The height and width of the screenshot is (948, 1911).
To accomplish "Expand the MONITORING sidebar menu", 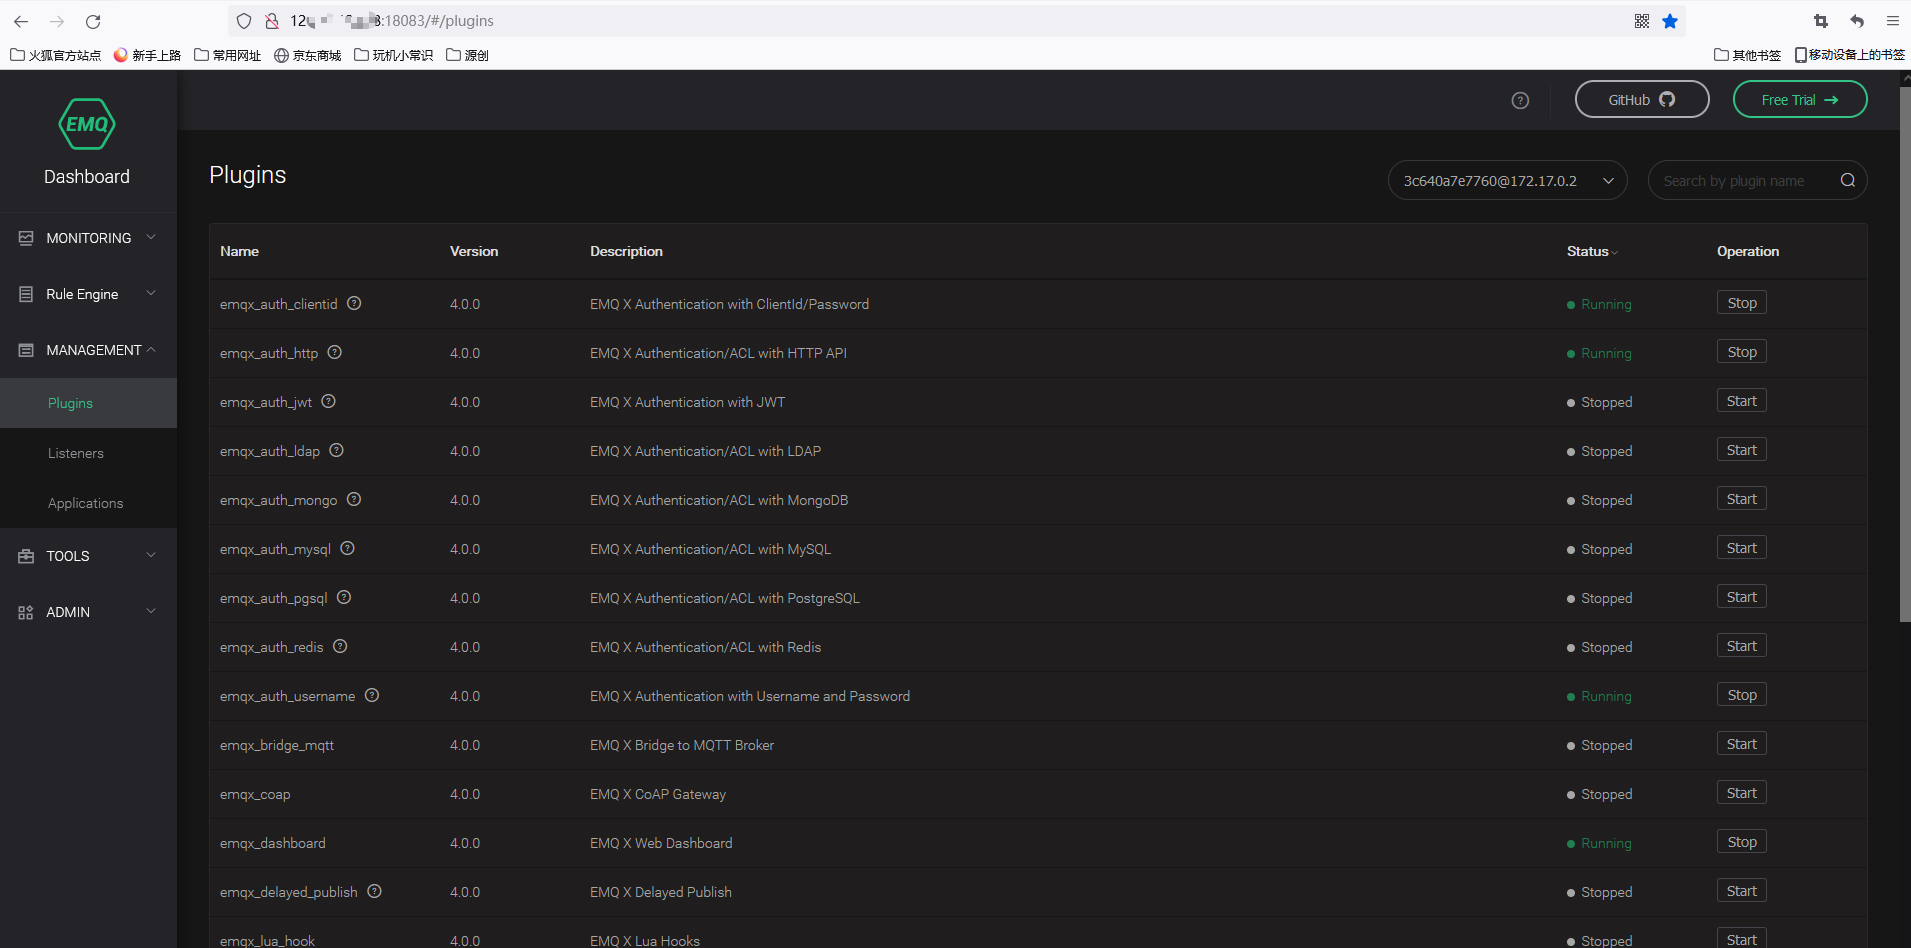I will [x=88, y=238].
